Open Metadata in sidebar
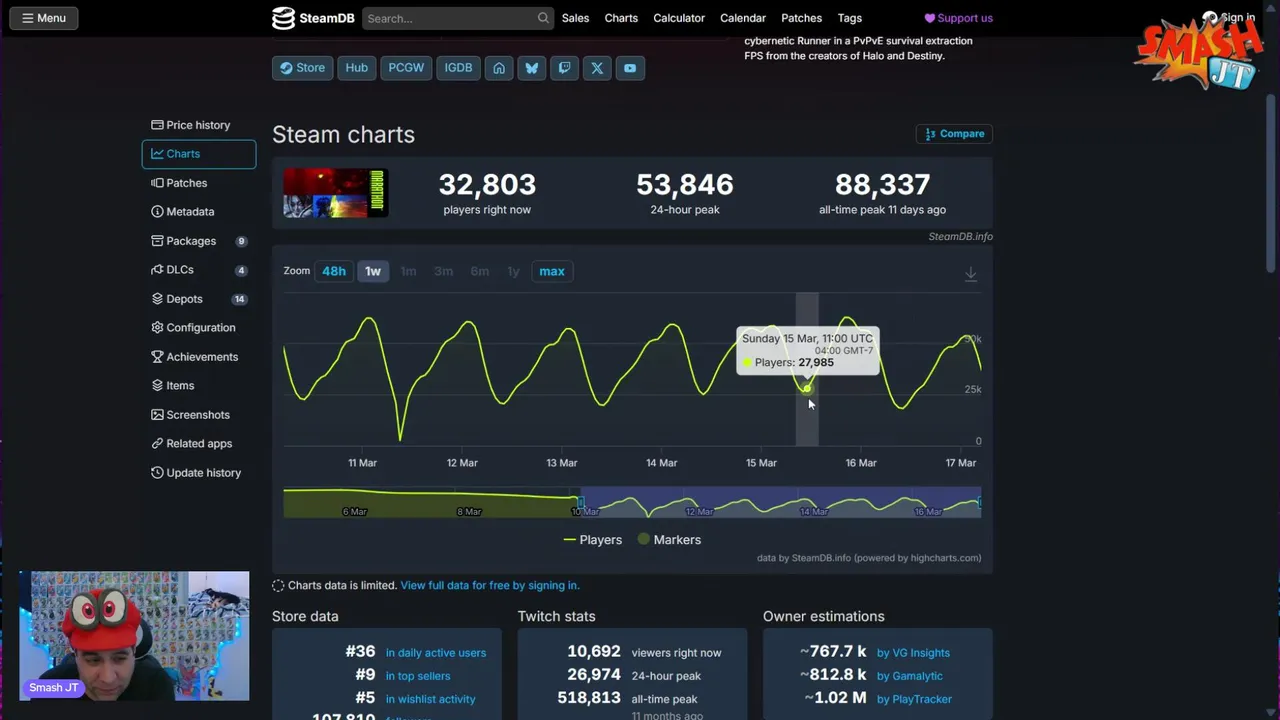 coord(199,212)
